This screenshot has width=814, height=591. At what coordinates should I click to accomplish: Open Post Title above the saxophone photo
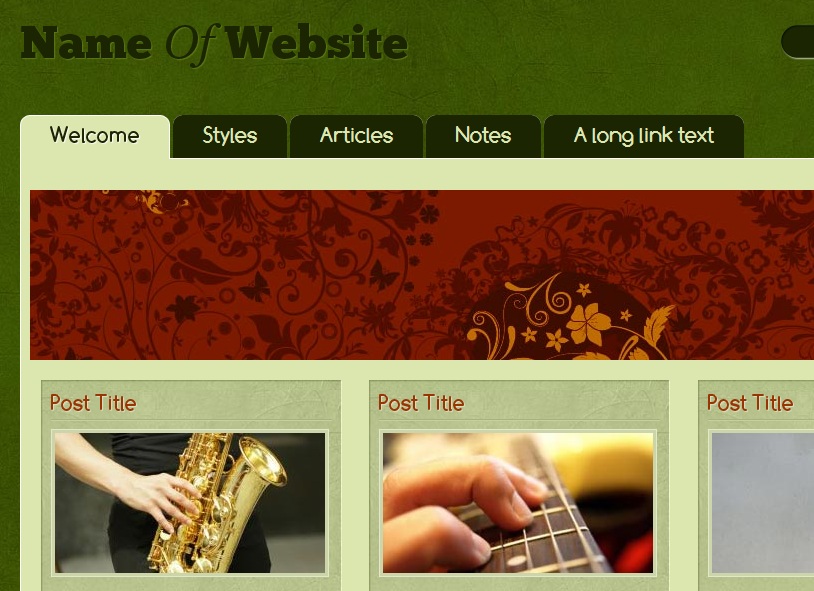click(x=93, y=403)
